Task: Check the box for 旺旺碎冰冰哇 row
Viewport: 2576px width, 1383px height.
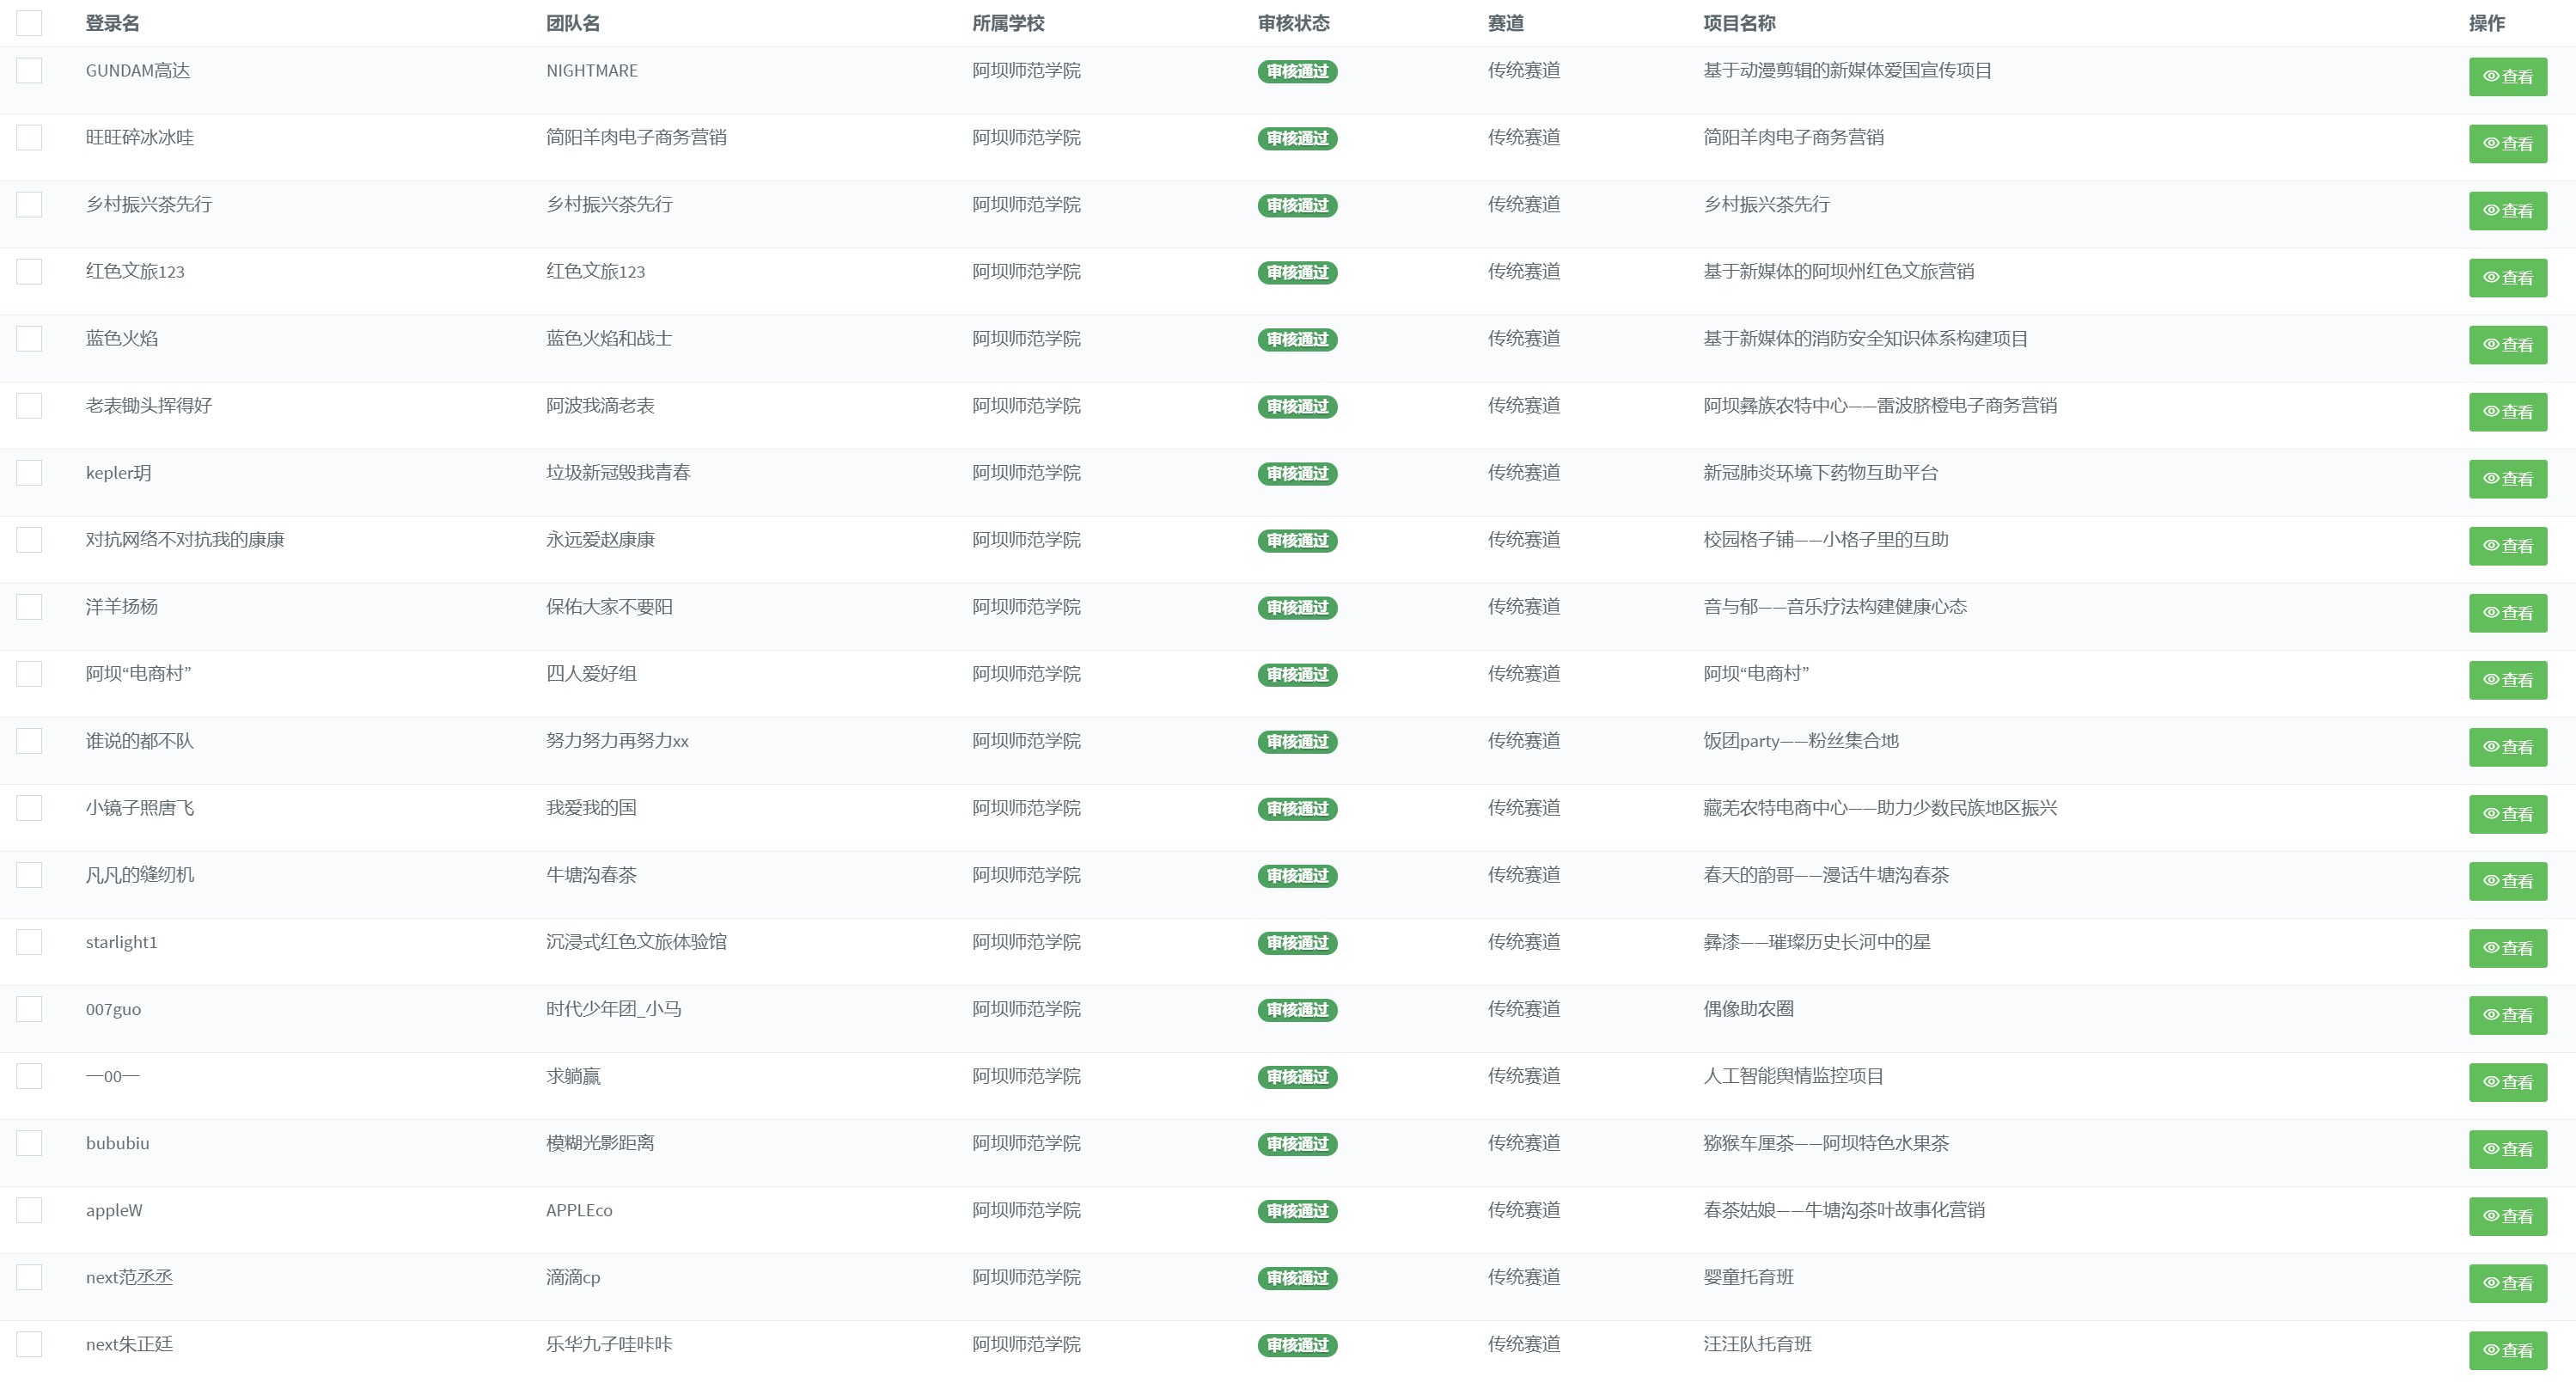Action: click(x=29, y=137)
